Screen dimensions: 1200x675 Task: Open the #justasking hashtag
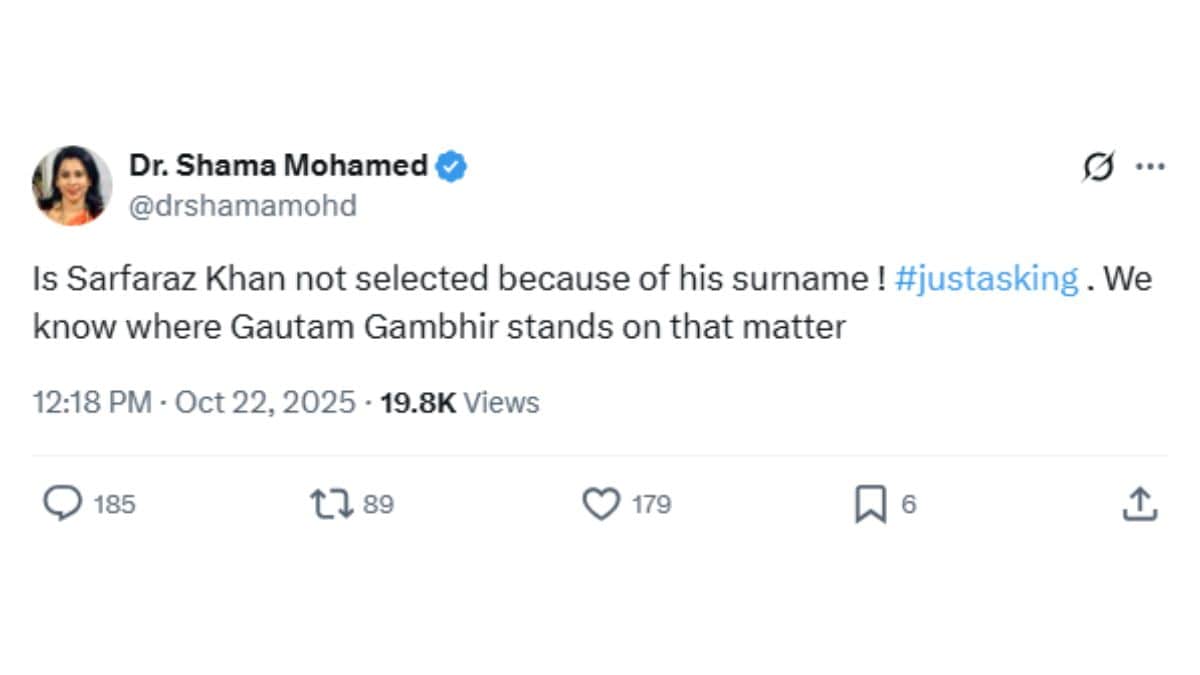(x=986, y=279)
